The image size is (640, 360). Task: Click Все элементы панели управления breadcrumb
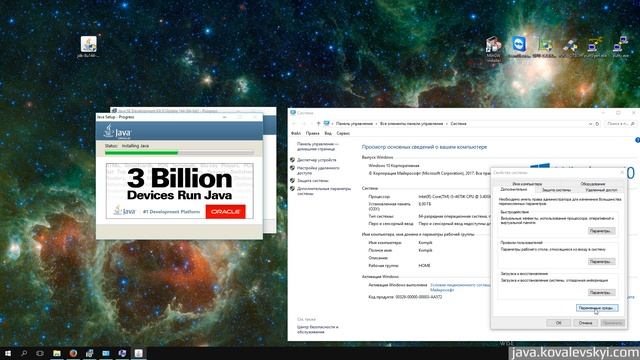pos(411,124)
